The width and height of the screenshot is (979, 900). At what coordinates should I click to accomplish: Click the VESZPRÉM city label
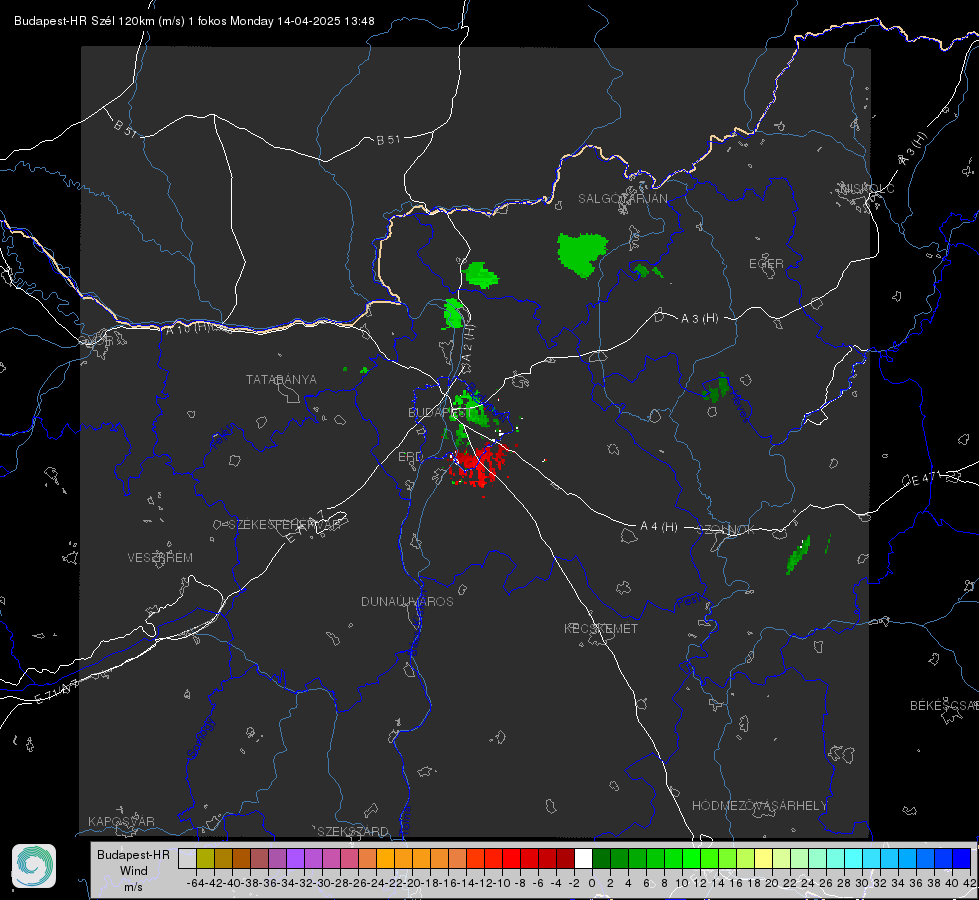(x=160, y=558)
